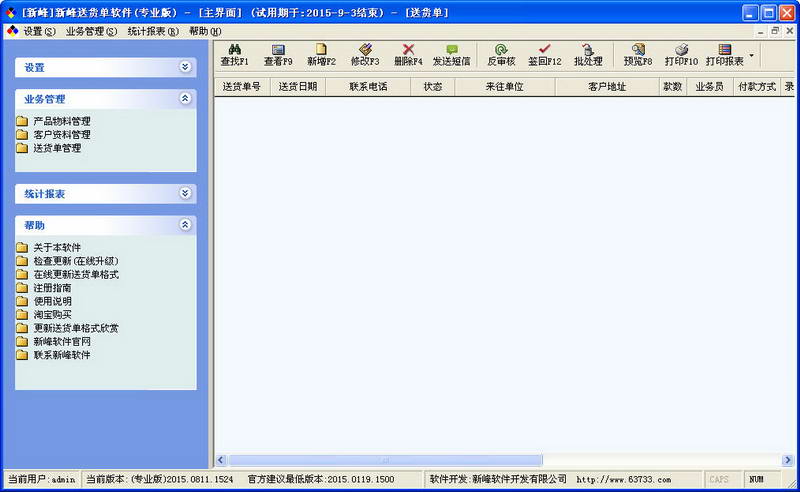Click the 款数 column header

click(673, 87)
